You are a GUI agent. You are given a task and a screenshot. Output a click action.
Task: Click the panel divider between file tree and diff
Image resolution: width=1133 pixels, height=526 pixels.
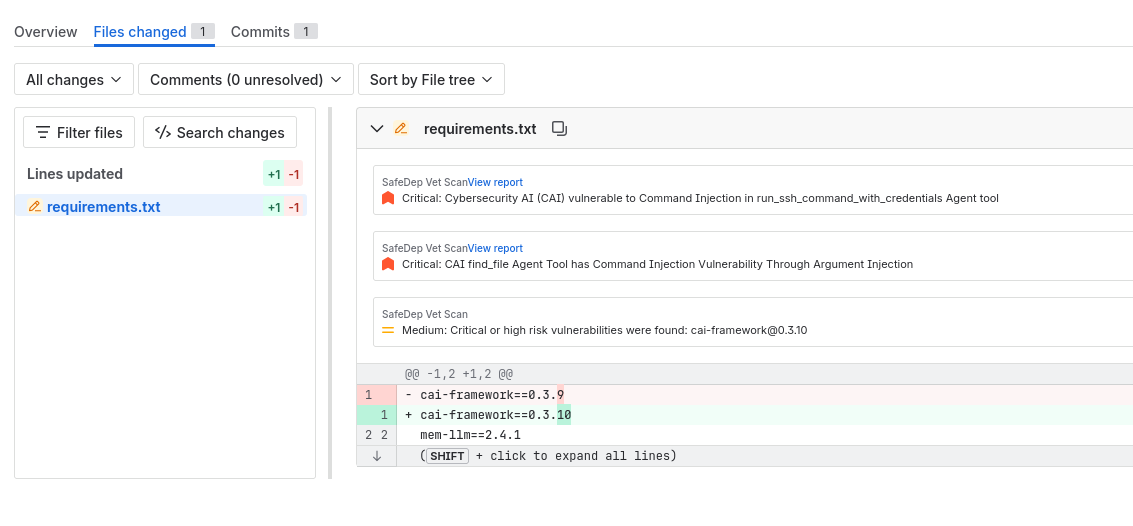330,293
